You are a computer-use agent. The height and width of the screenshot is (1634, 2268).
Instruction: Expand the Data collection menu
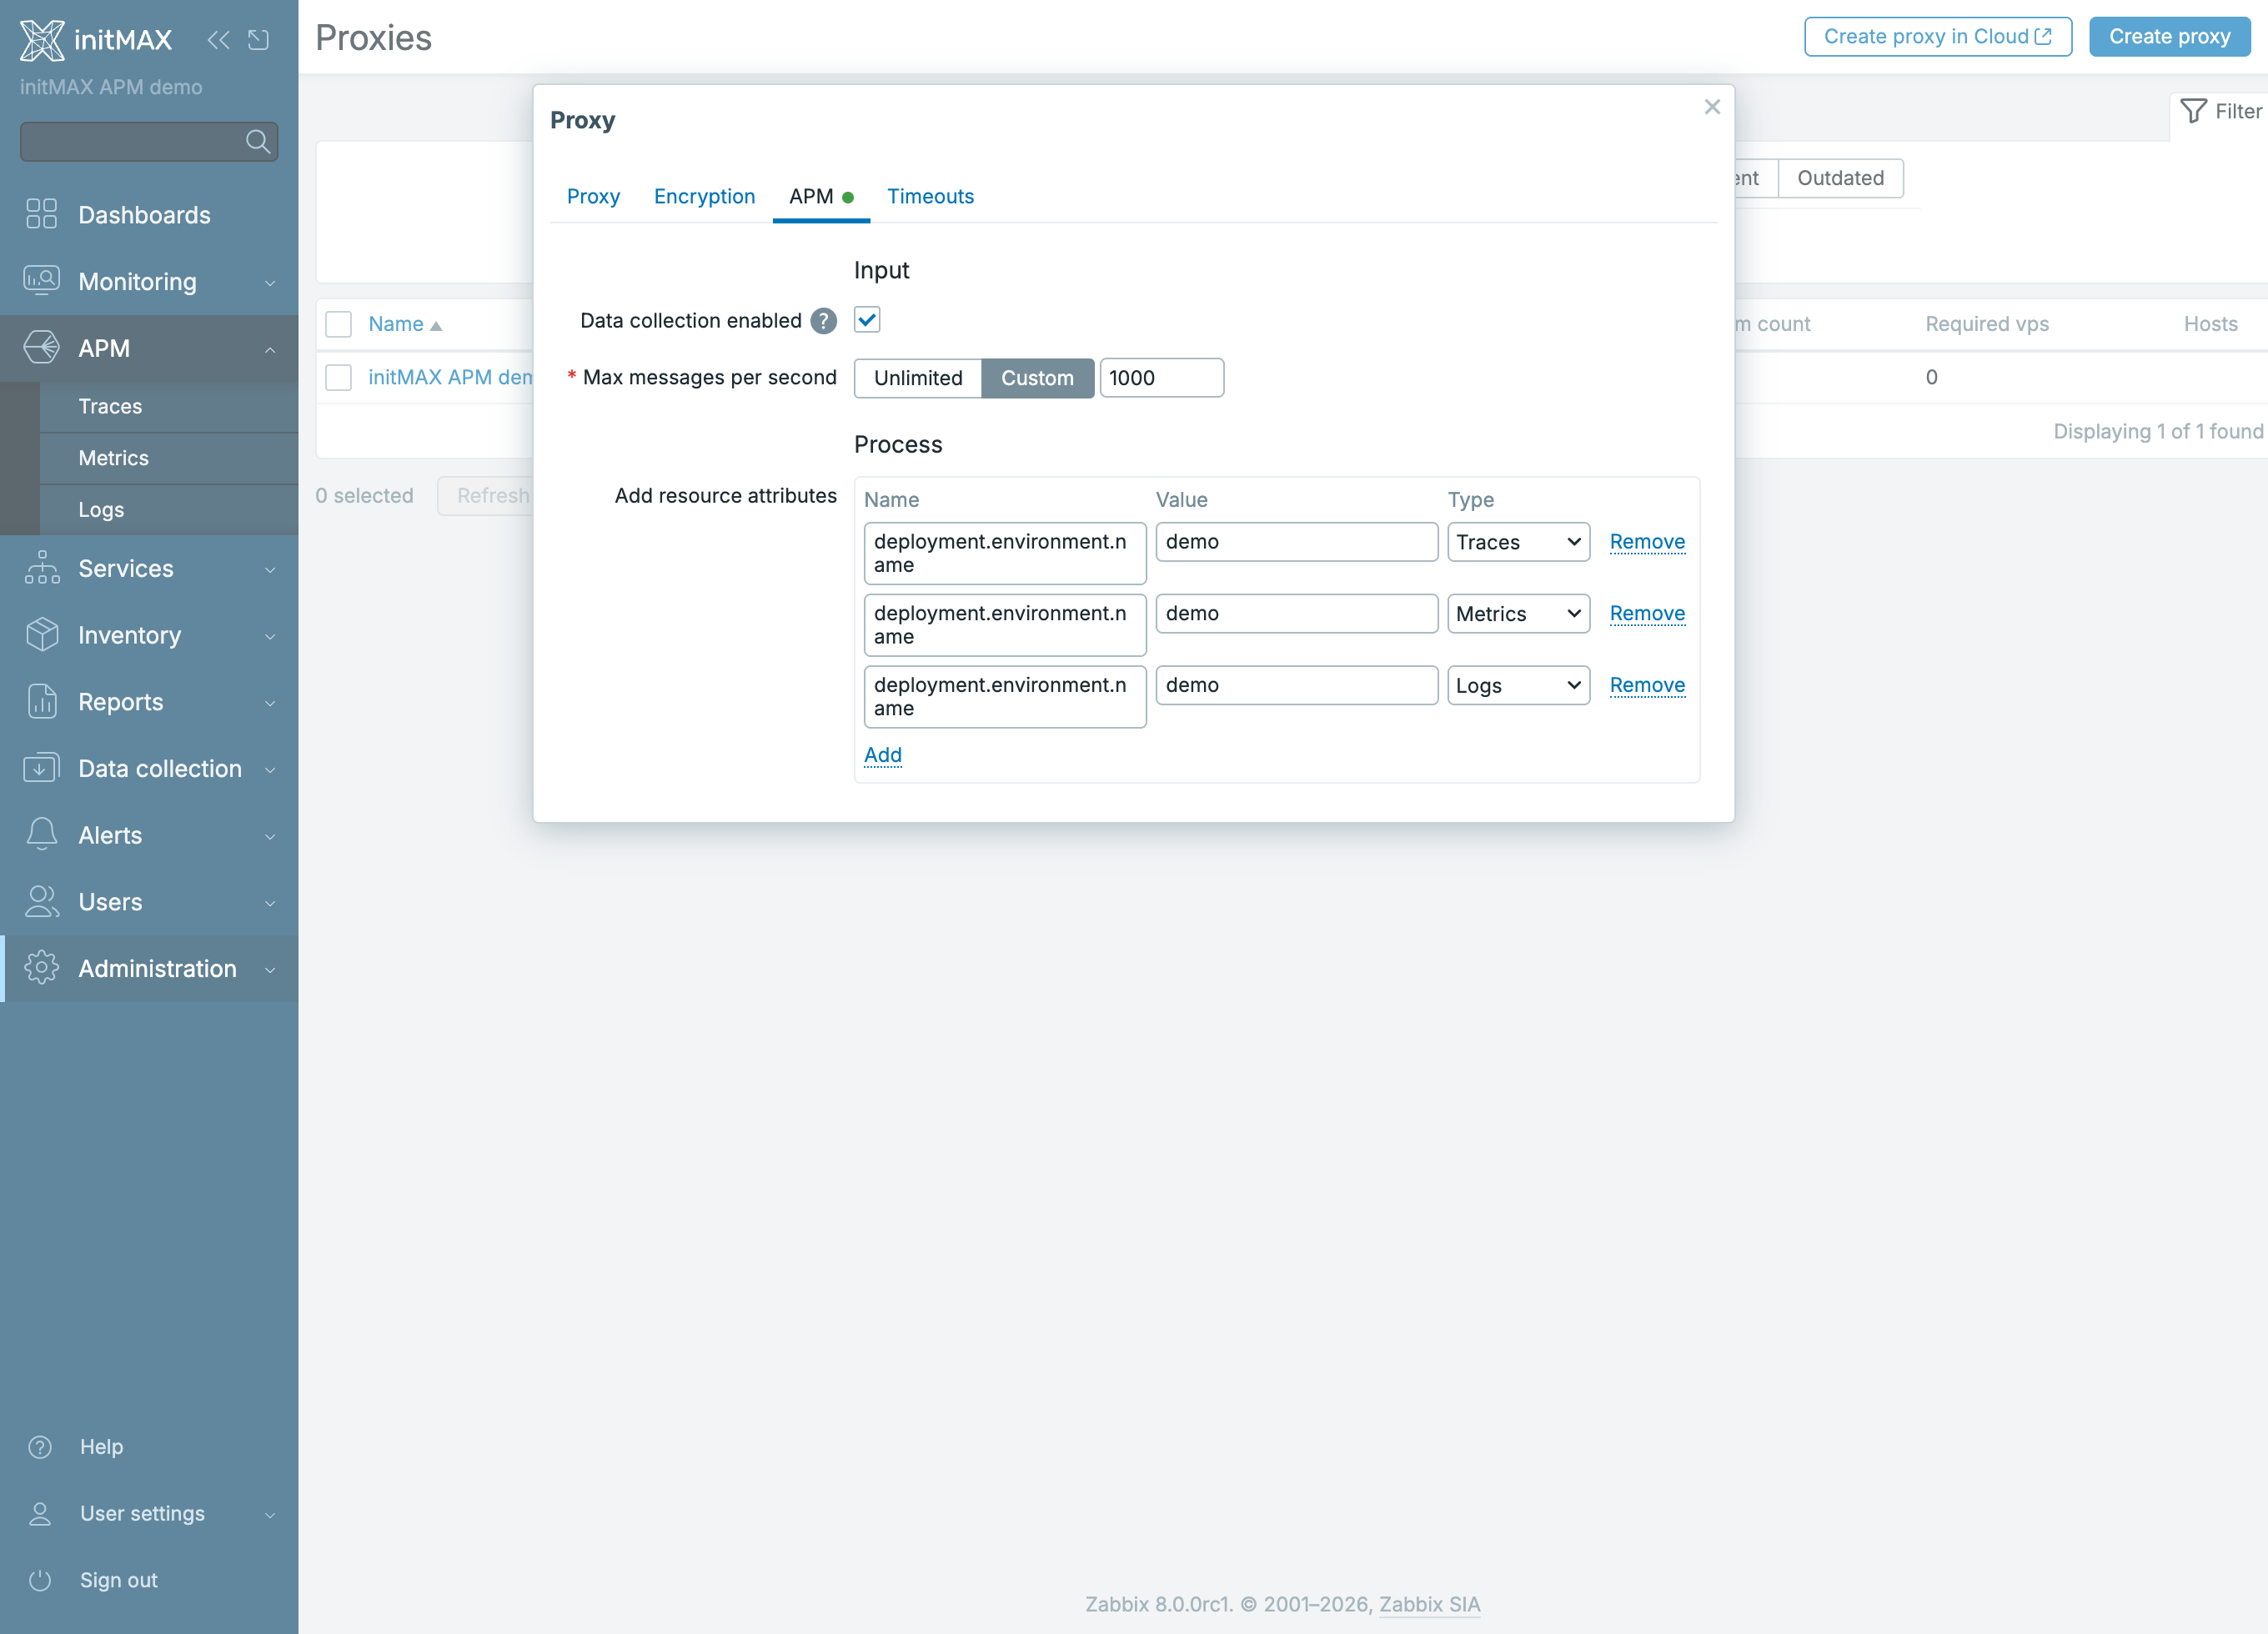pyautogui.click(x=149, y=769)
